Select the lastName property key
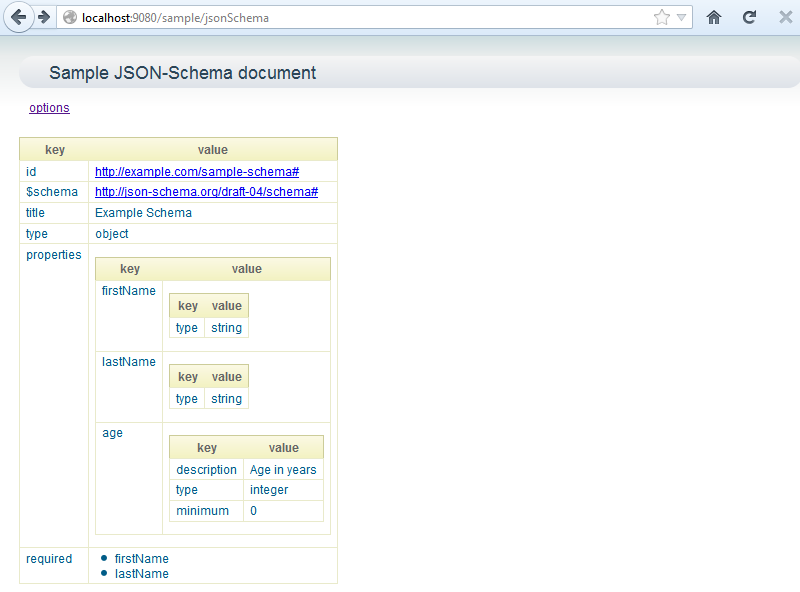Image resolution: width=800 pixels, height=592 pixels. tap(129, 362)
